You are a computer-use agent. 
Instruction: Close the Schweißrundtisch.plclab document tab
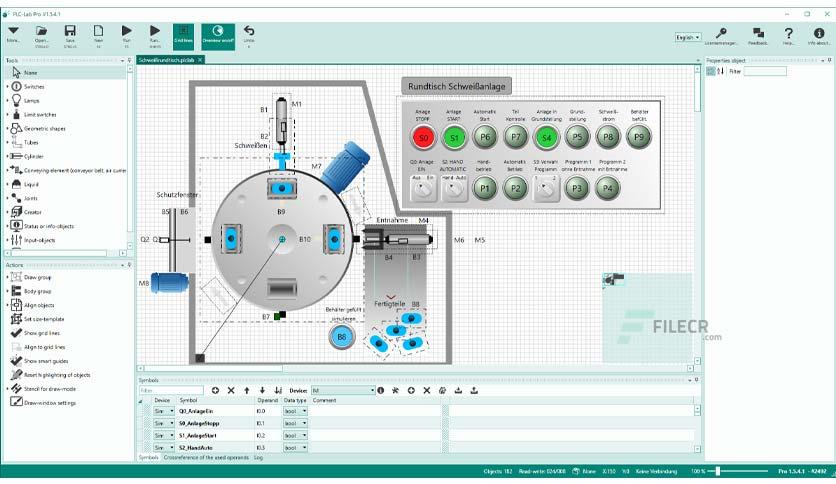click(x=200, y=60)
